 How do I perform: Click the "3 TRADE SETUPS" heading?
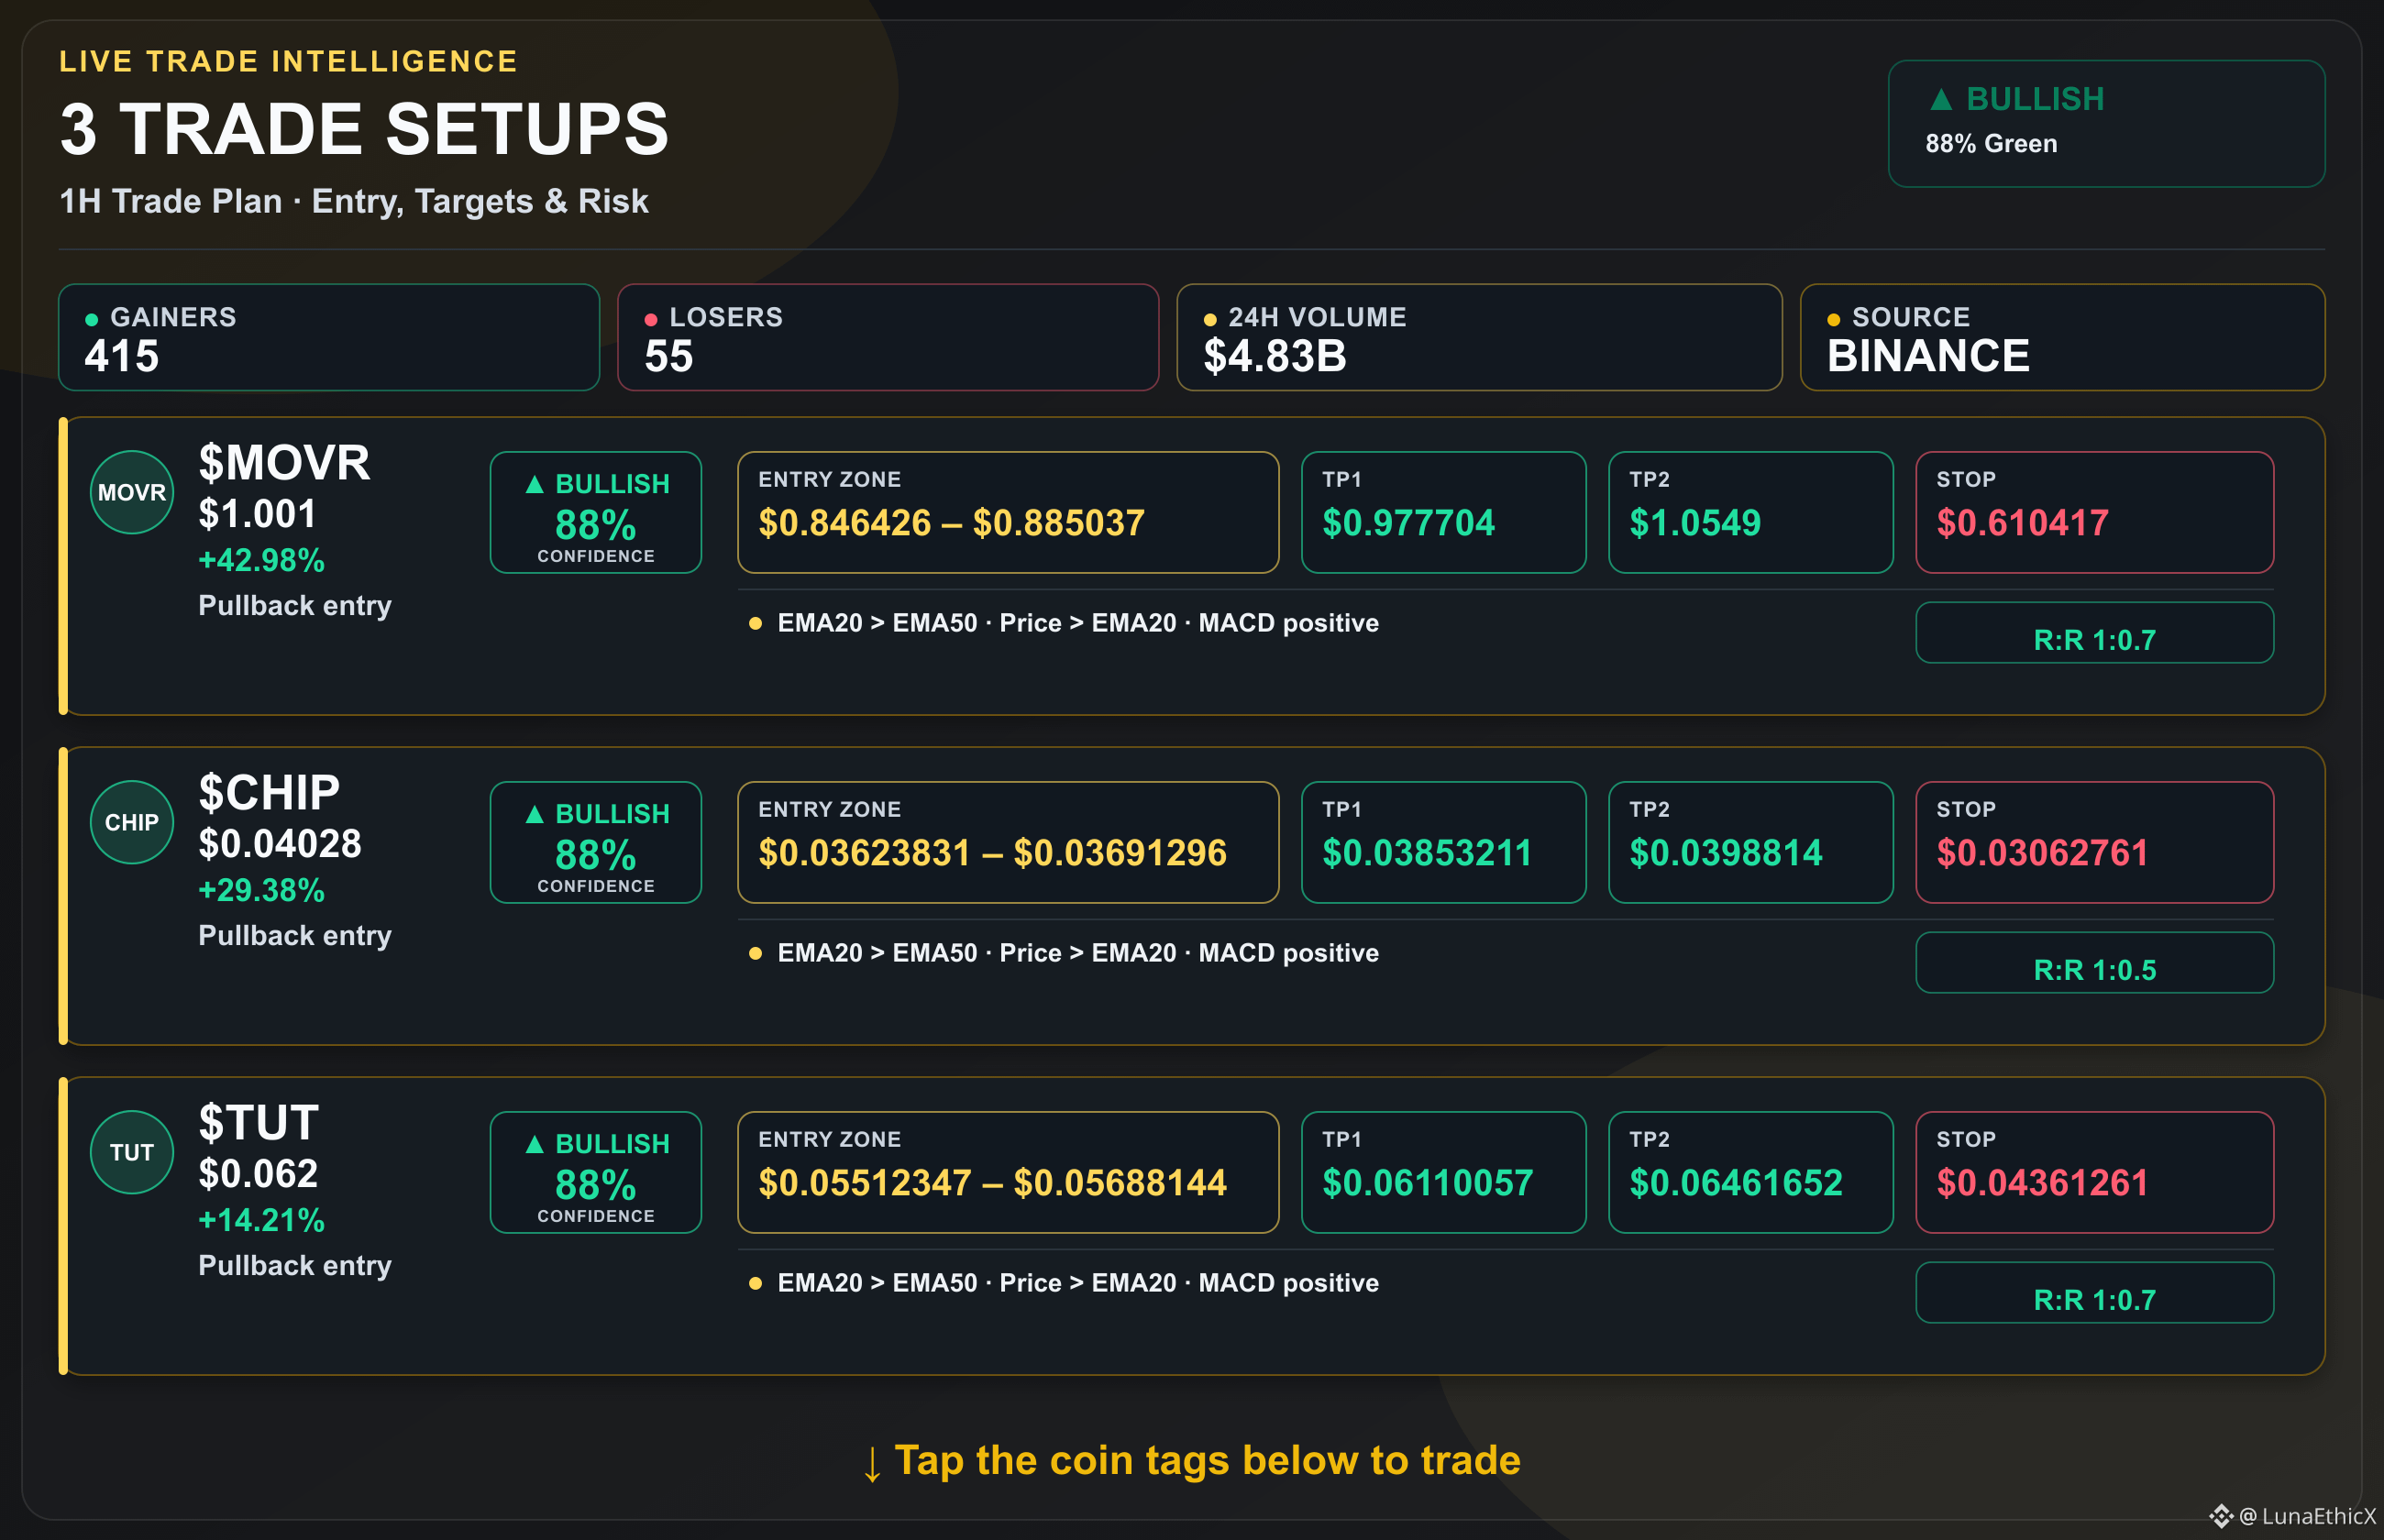click(364, 130)
